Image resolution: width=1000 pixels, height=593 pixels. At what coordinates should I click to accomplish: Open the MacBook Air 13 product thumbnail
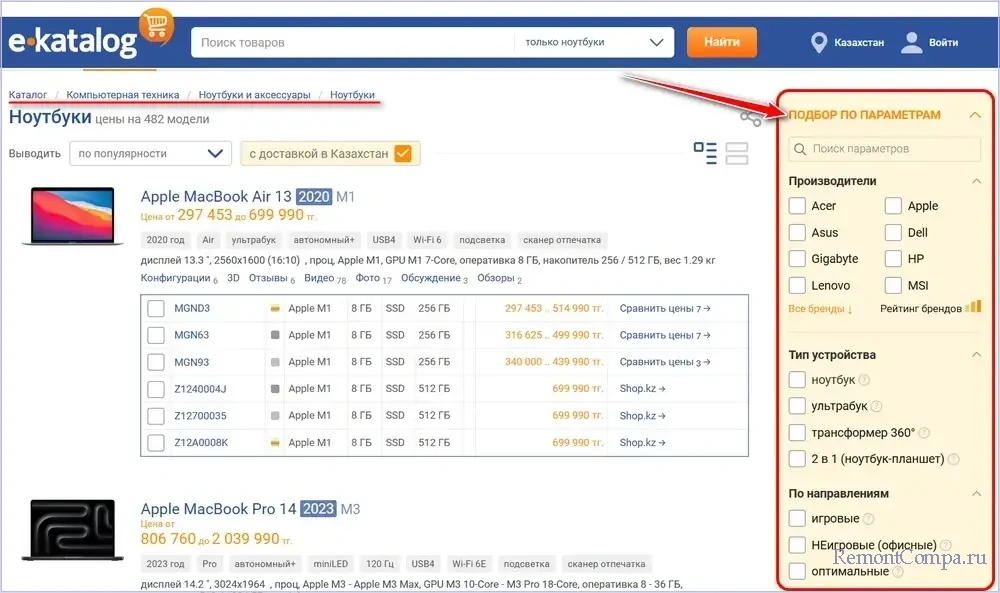72,216
